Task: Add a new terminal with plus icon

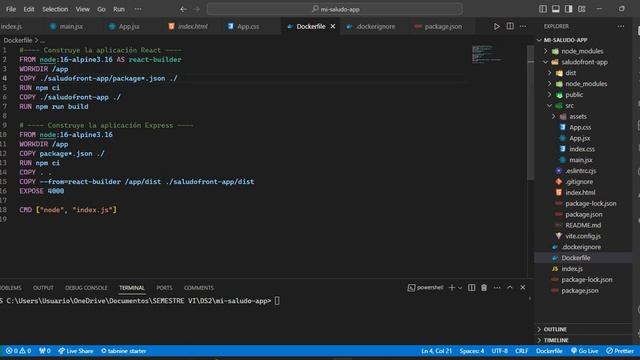Action: (451, 288)
